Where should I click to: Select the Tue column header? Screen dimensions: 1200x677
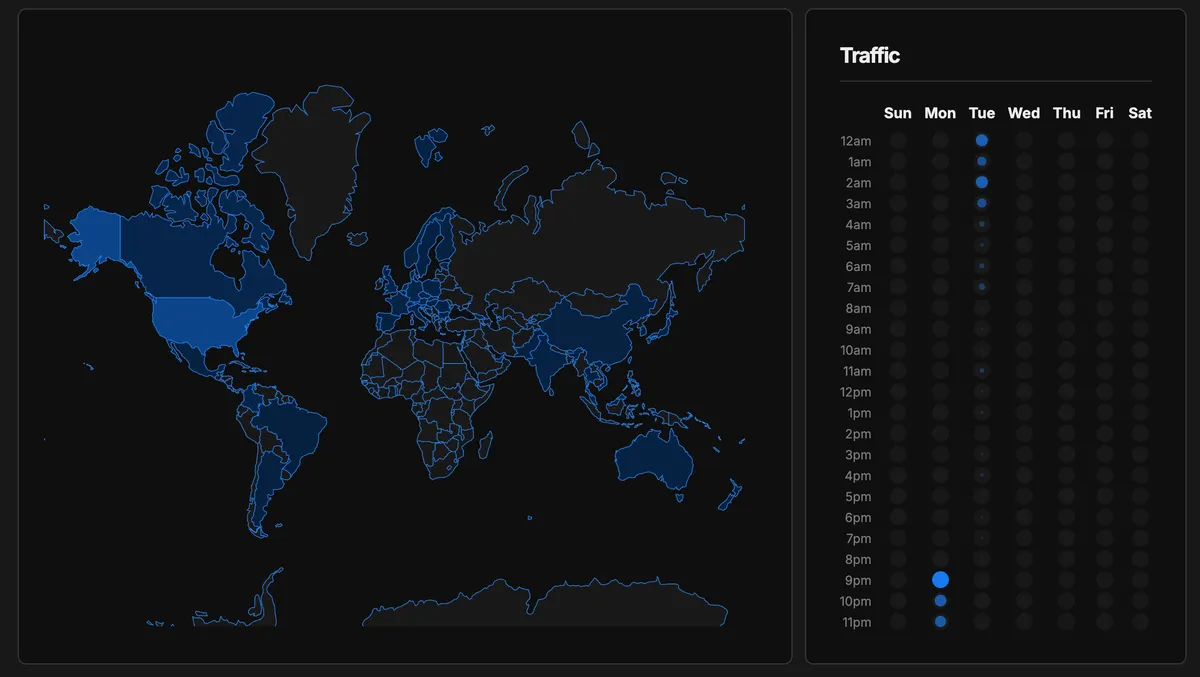click(x=981, y=113)
